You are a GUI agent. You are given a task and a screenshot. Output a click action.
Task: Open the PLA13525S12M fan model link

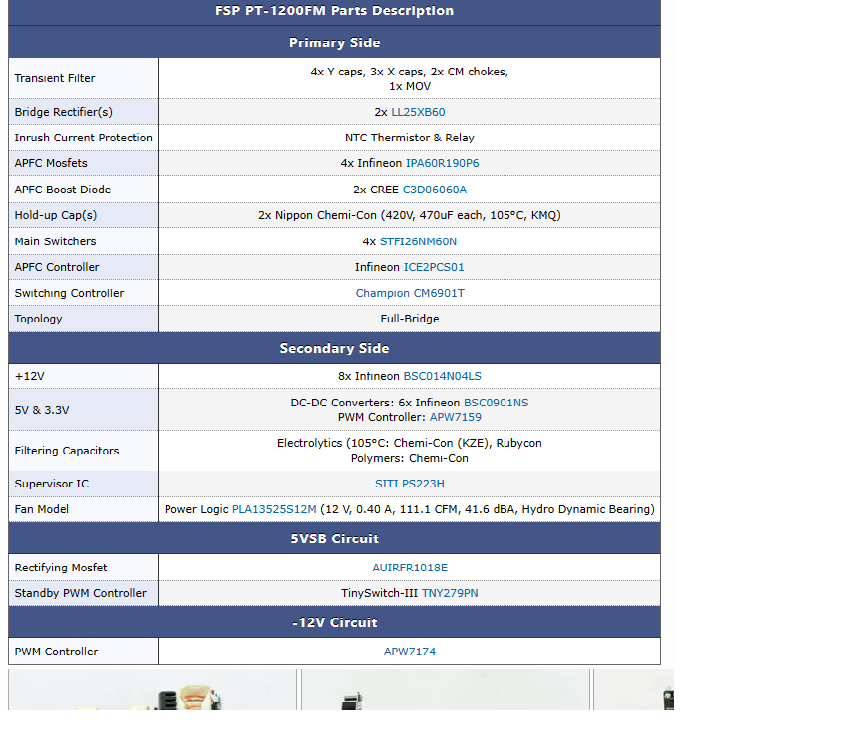(274, 509)
